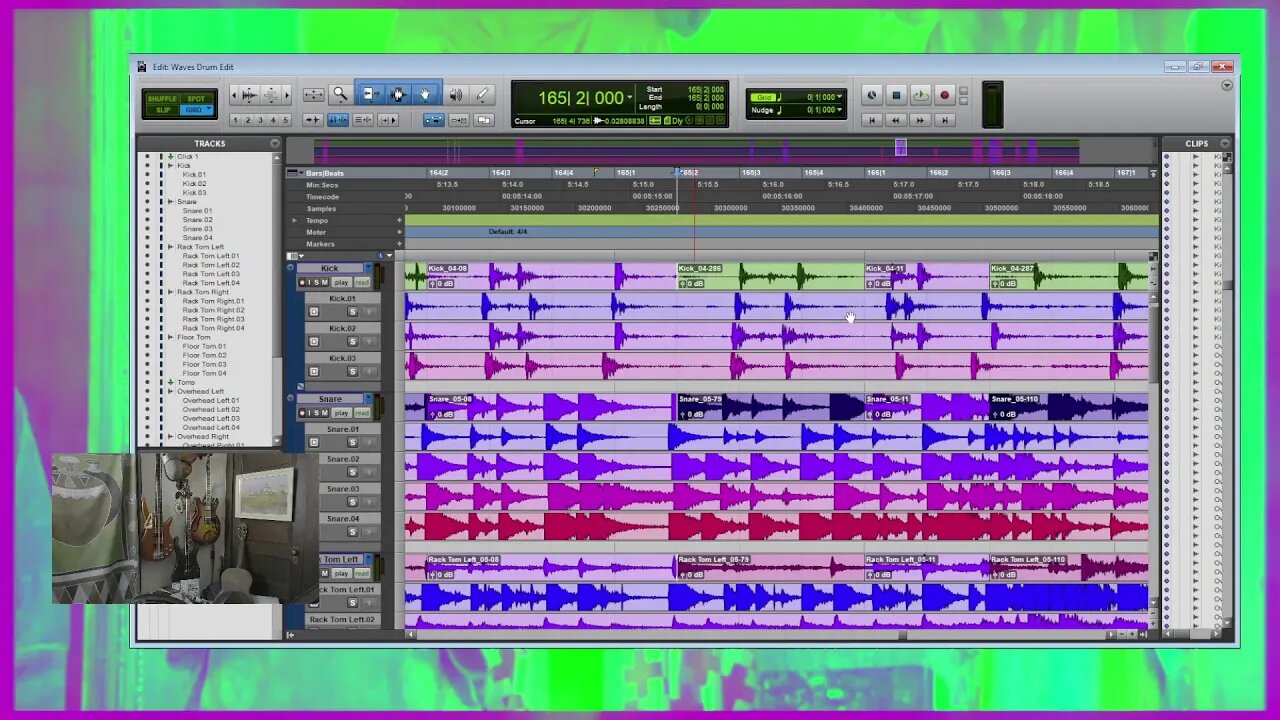Click the audio waveform zoom icon

(x=249, y=95)
